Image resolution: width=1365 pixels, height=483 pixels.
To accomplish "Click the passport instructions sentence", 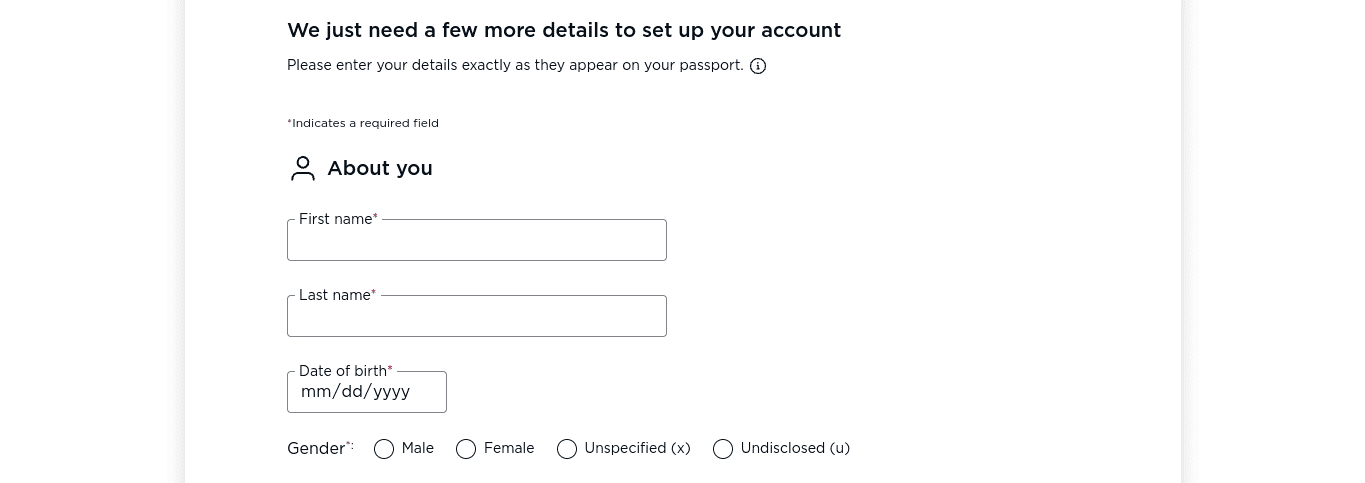I will click(x=515, y=66).
